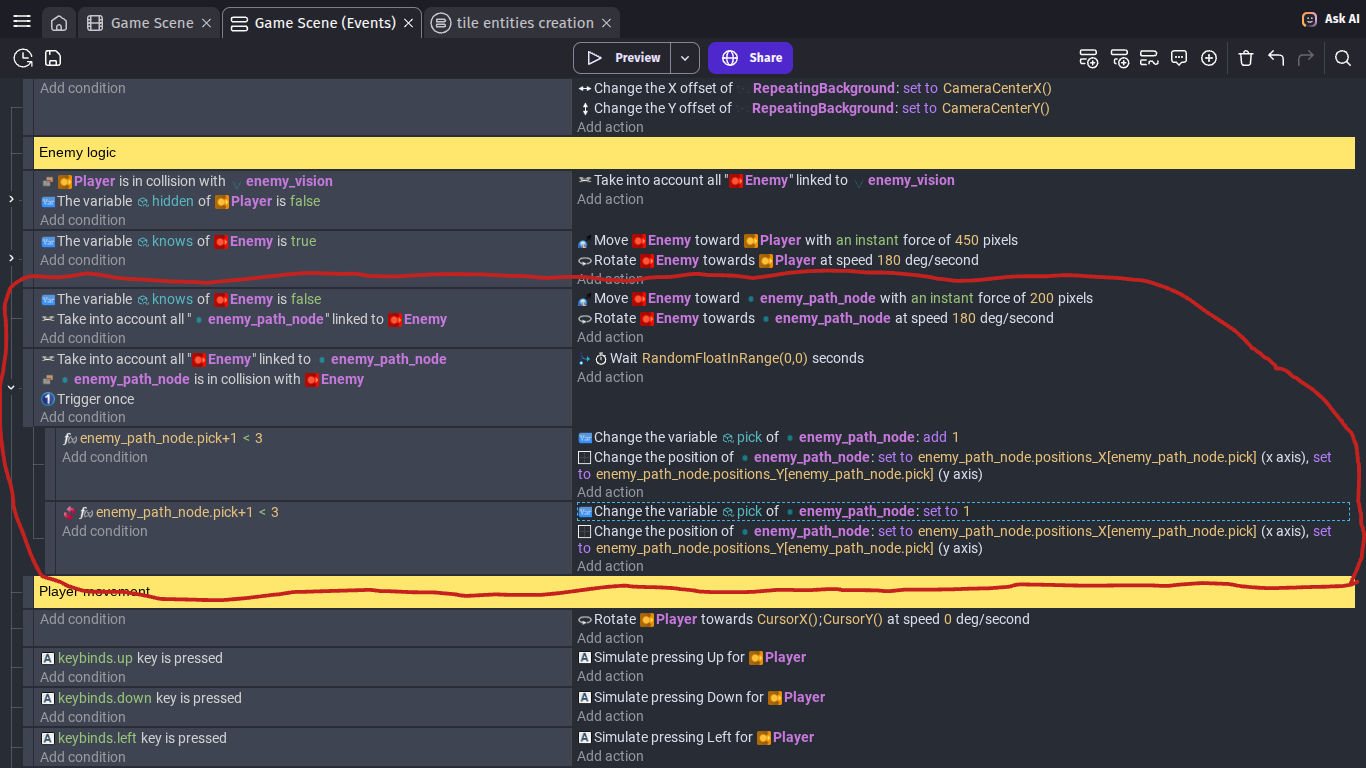Add a new event from the toolbar
The image size is (1366, 768).
click(1088, 58)
